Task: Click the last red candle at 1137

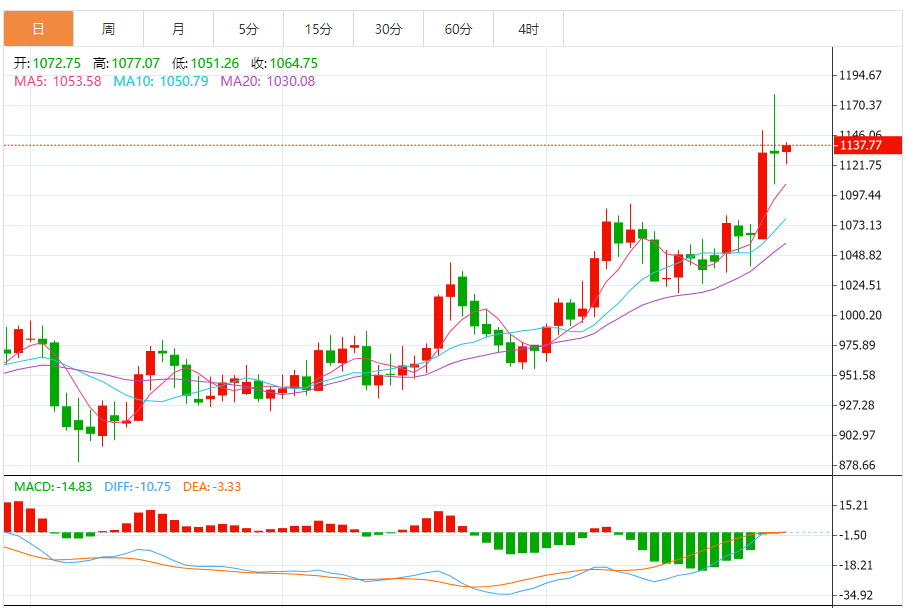Action: pos(787,149)
